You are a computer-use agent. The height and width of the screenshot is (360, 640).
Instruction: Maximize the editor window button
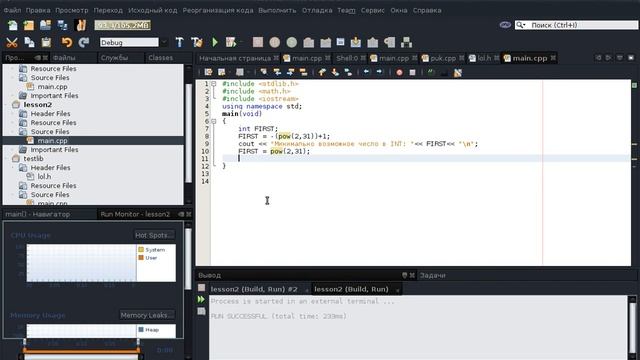point(631,58)
